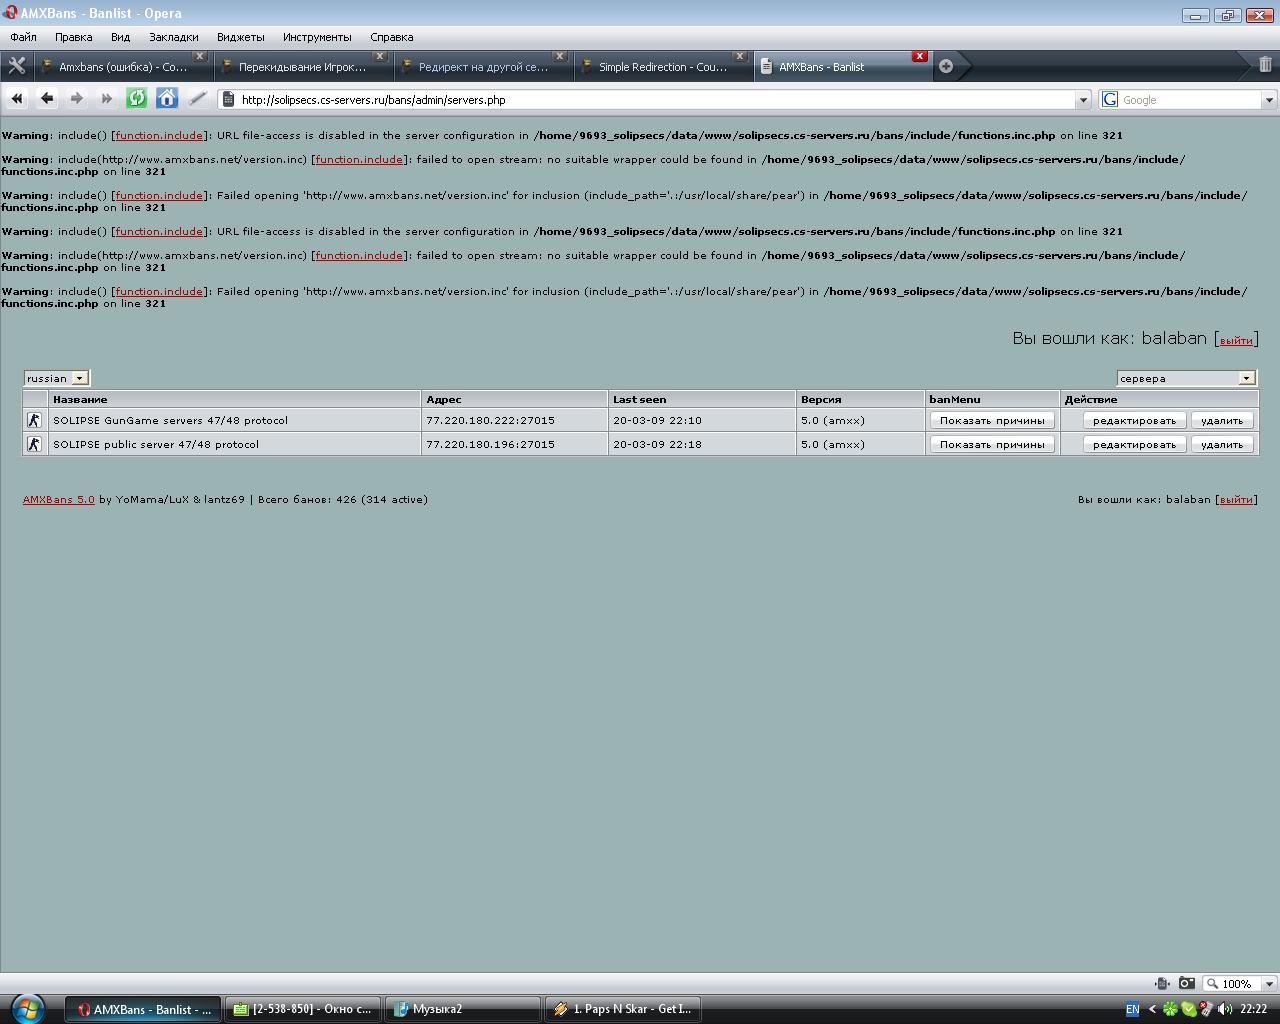Close the AMXBans - Banlist tab

(920, 56)
